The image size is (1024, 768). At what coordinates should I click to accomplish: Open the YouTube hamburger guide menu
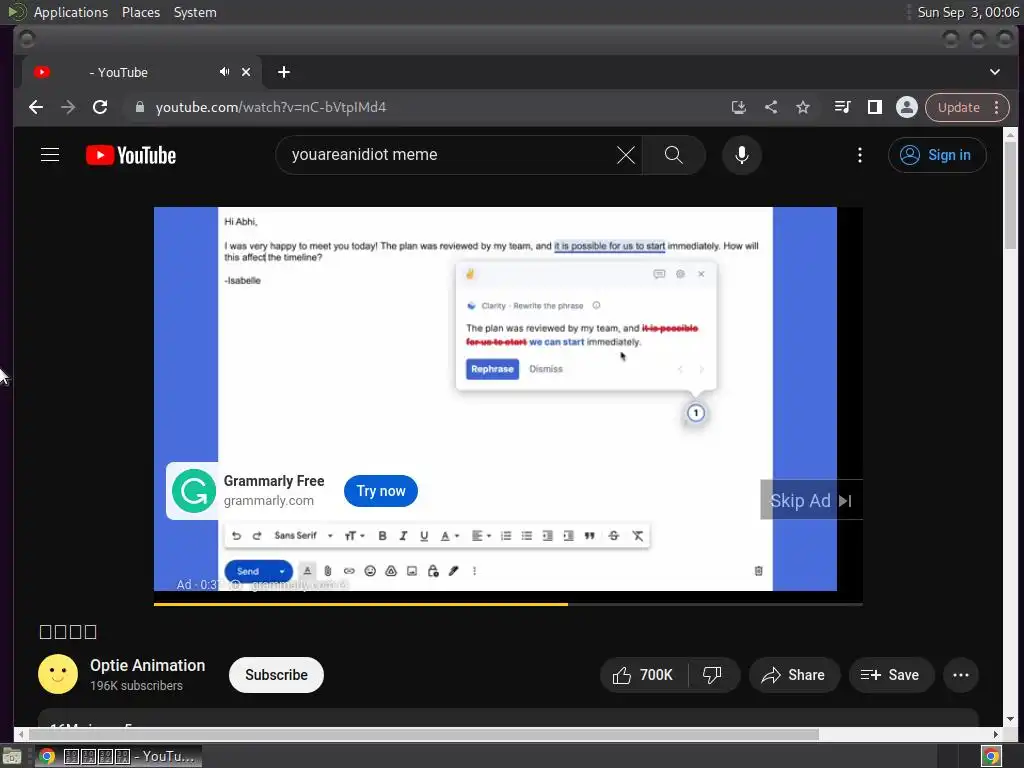(x=50, y=155)
